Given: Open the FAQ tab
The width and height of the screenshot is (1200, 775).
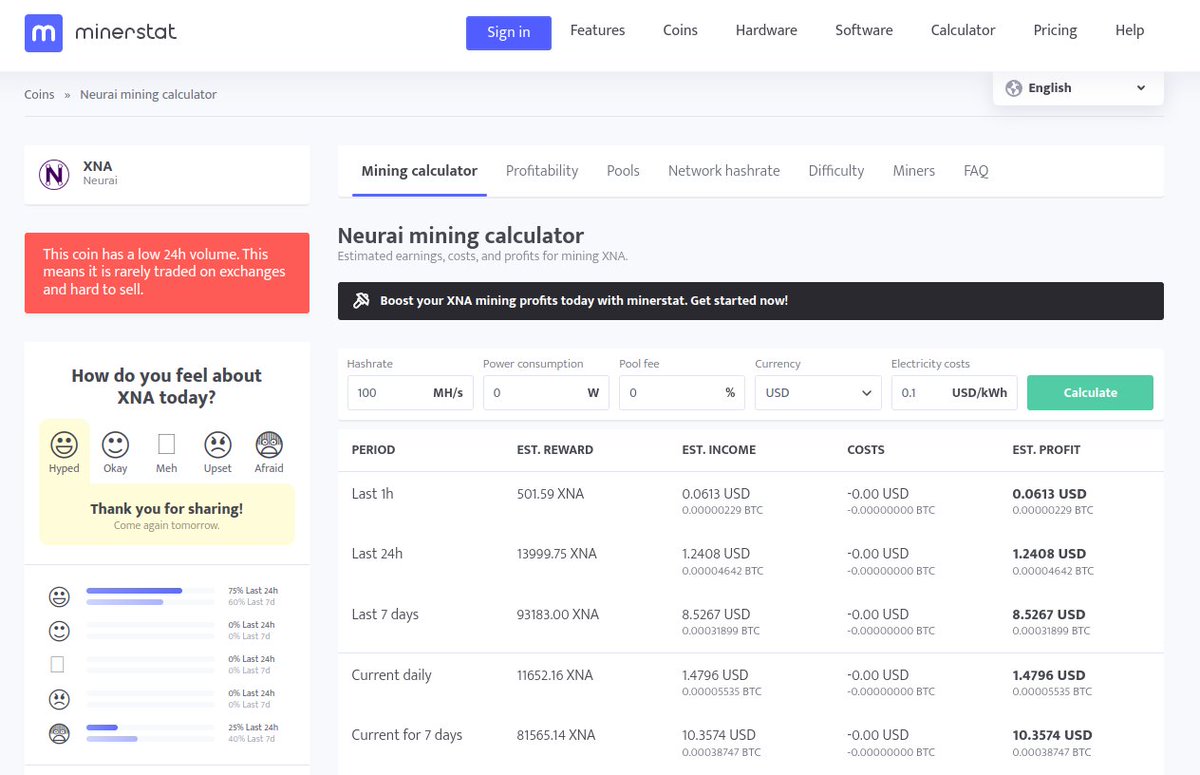Looking at the screenshot, I should click(x=976, y=171).
